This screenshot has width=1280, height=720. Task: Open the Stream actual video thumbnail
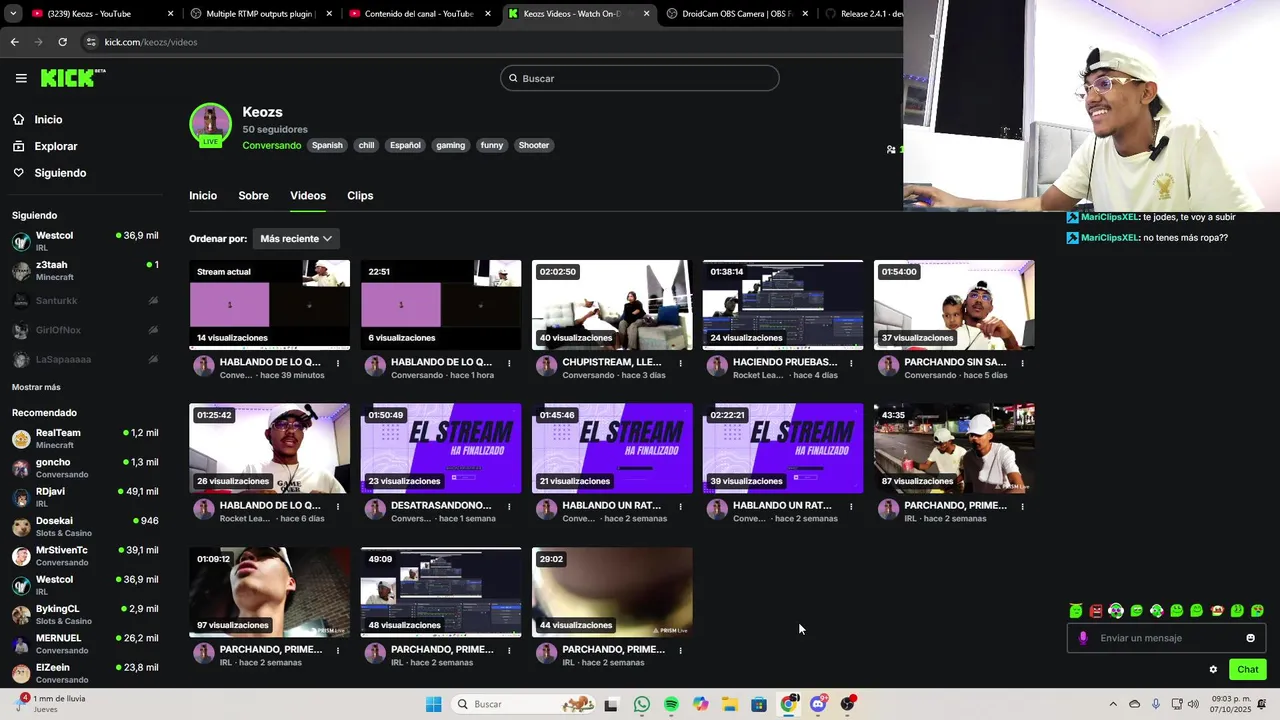(x=269, y=305)
